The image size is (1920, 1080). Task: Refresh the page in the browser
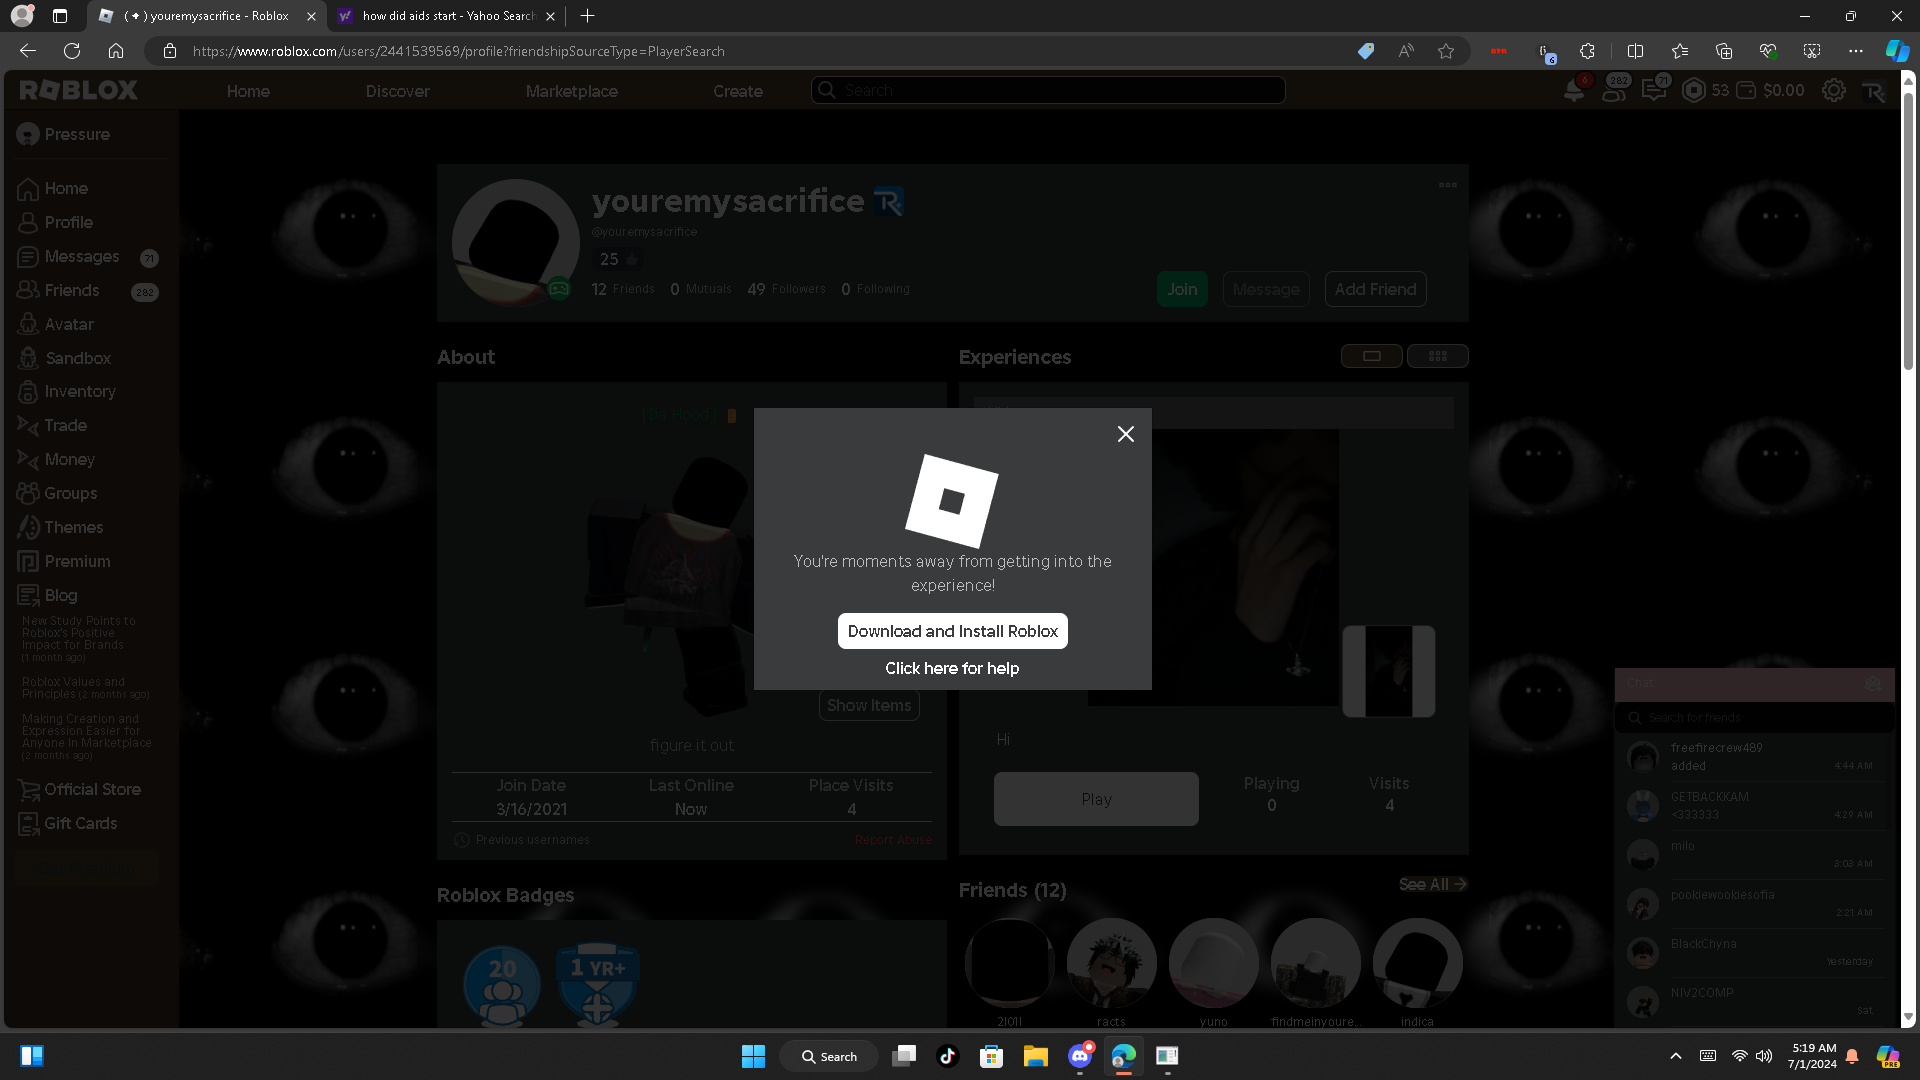(x=72, y=51)
